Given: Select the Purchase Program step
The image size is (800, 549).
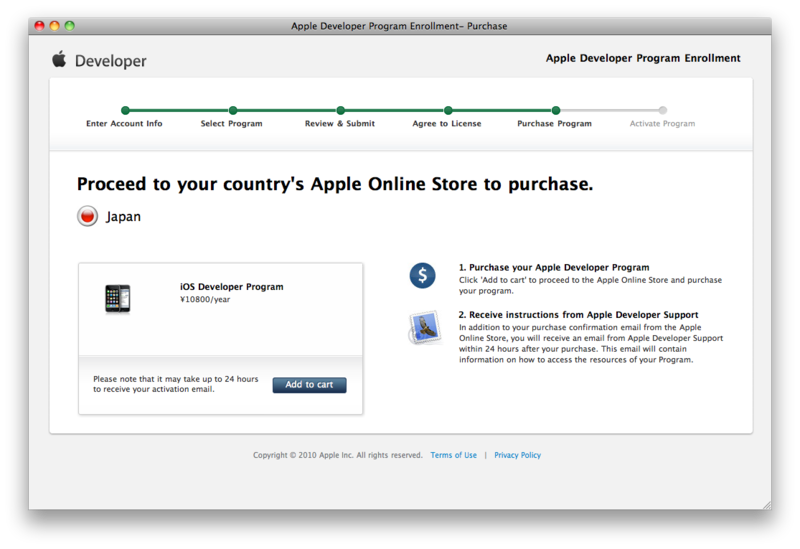Looking at the screenshot, I should (x=555, y=123).
